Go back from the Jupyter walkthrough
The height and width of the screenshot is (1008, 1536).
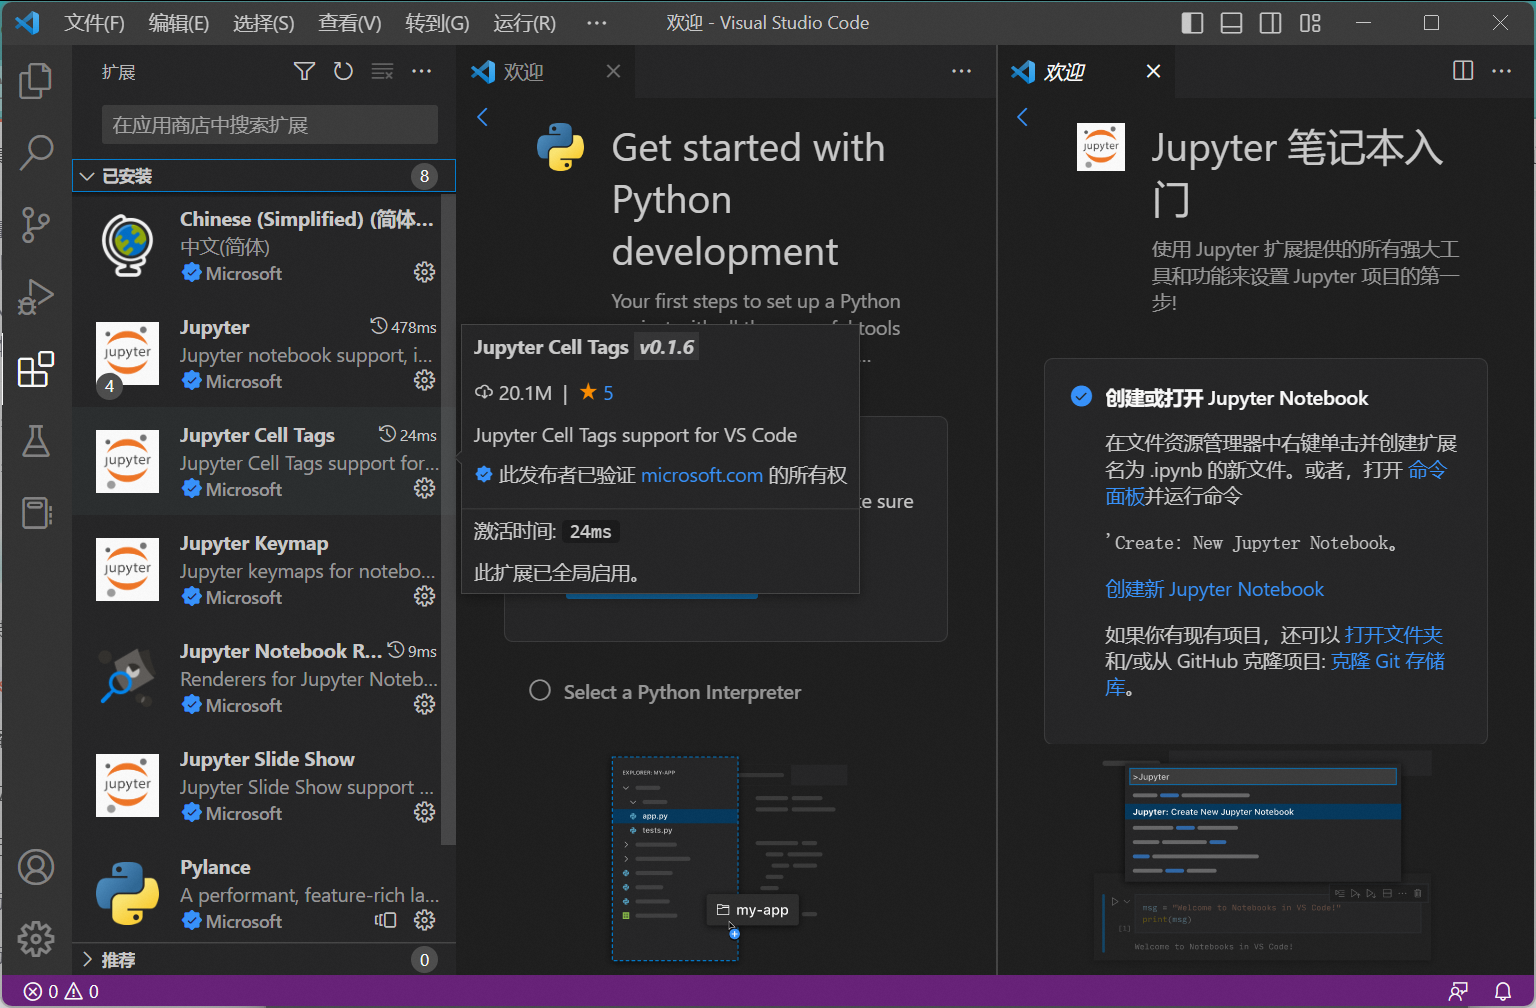pos(1023,117)
